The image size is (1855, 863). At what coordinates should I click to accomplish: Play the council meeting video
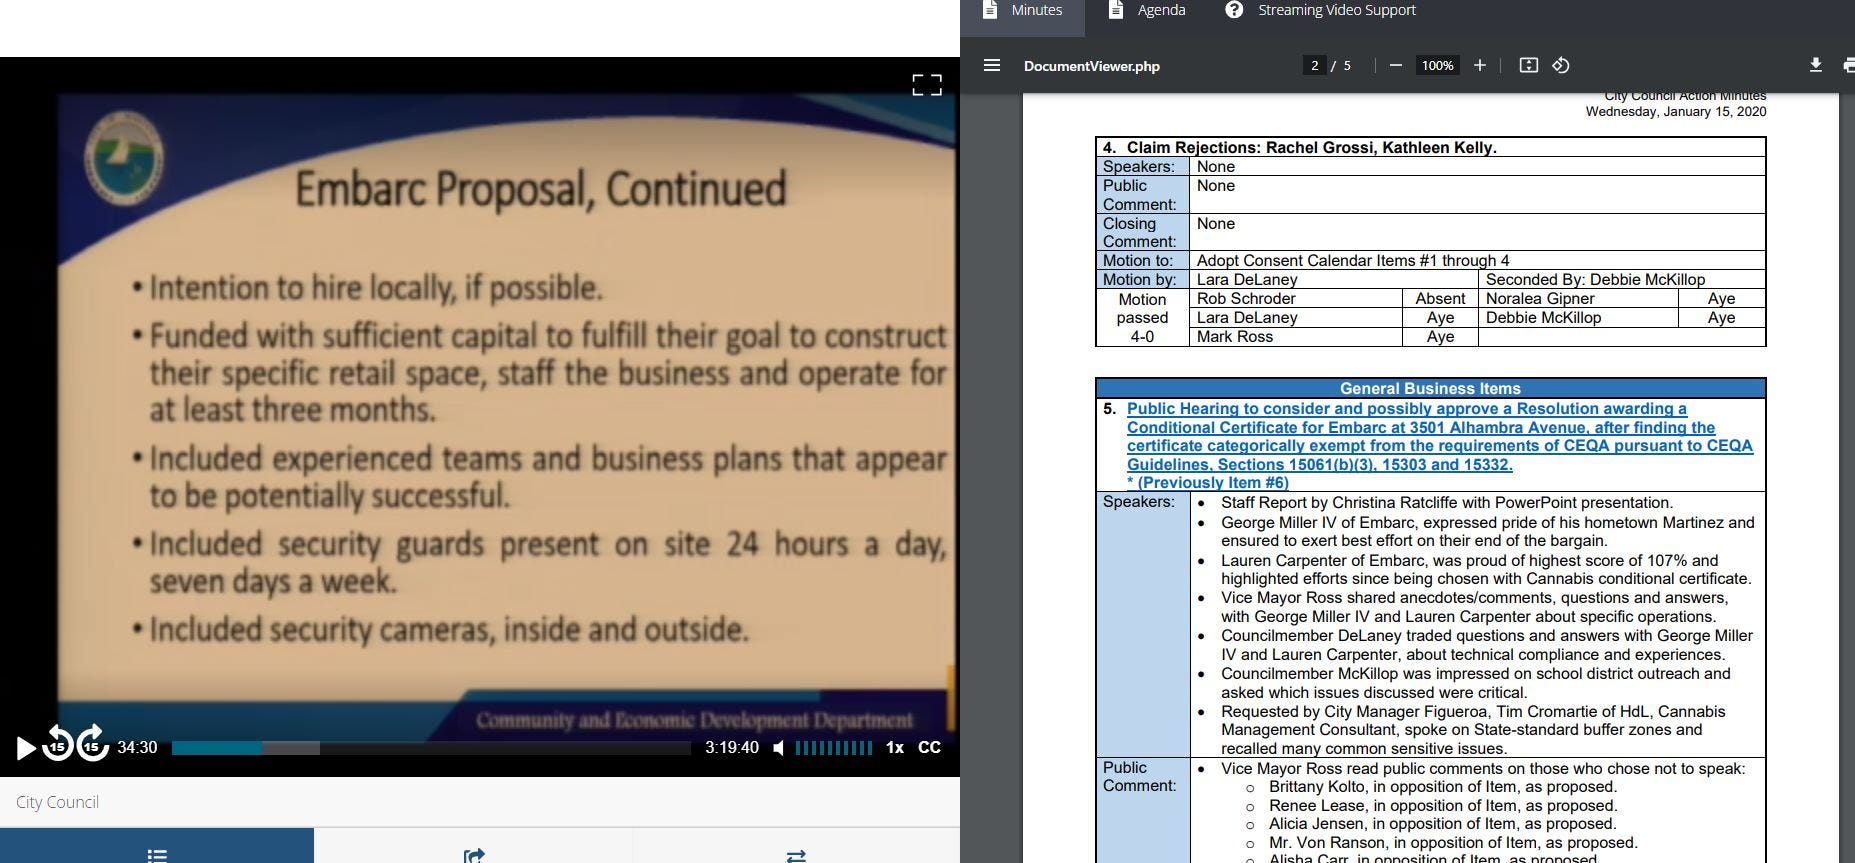pos(26,747)
